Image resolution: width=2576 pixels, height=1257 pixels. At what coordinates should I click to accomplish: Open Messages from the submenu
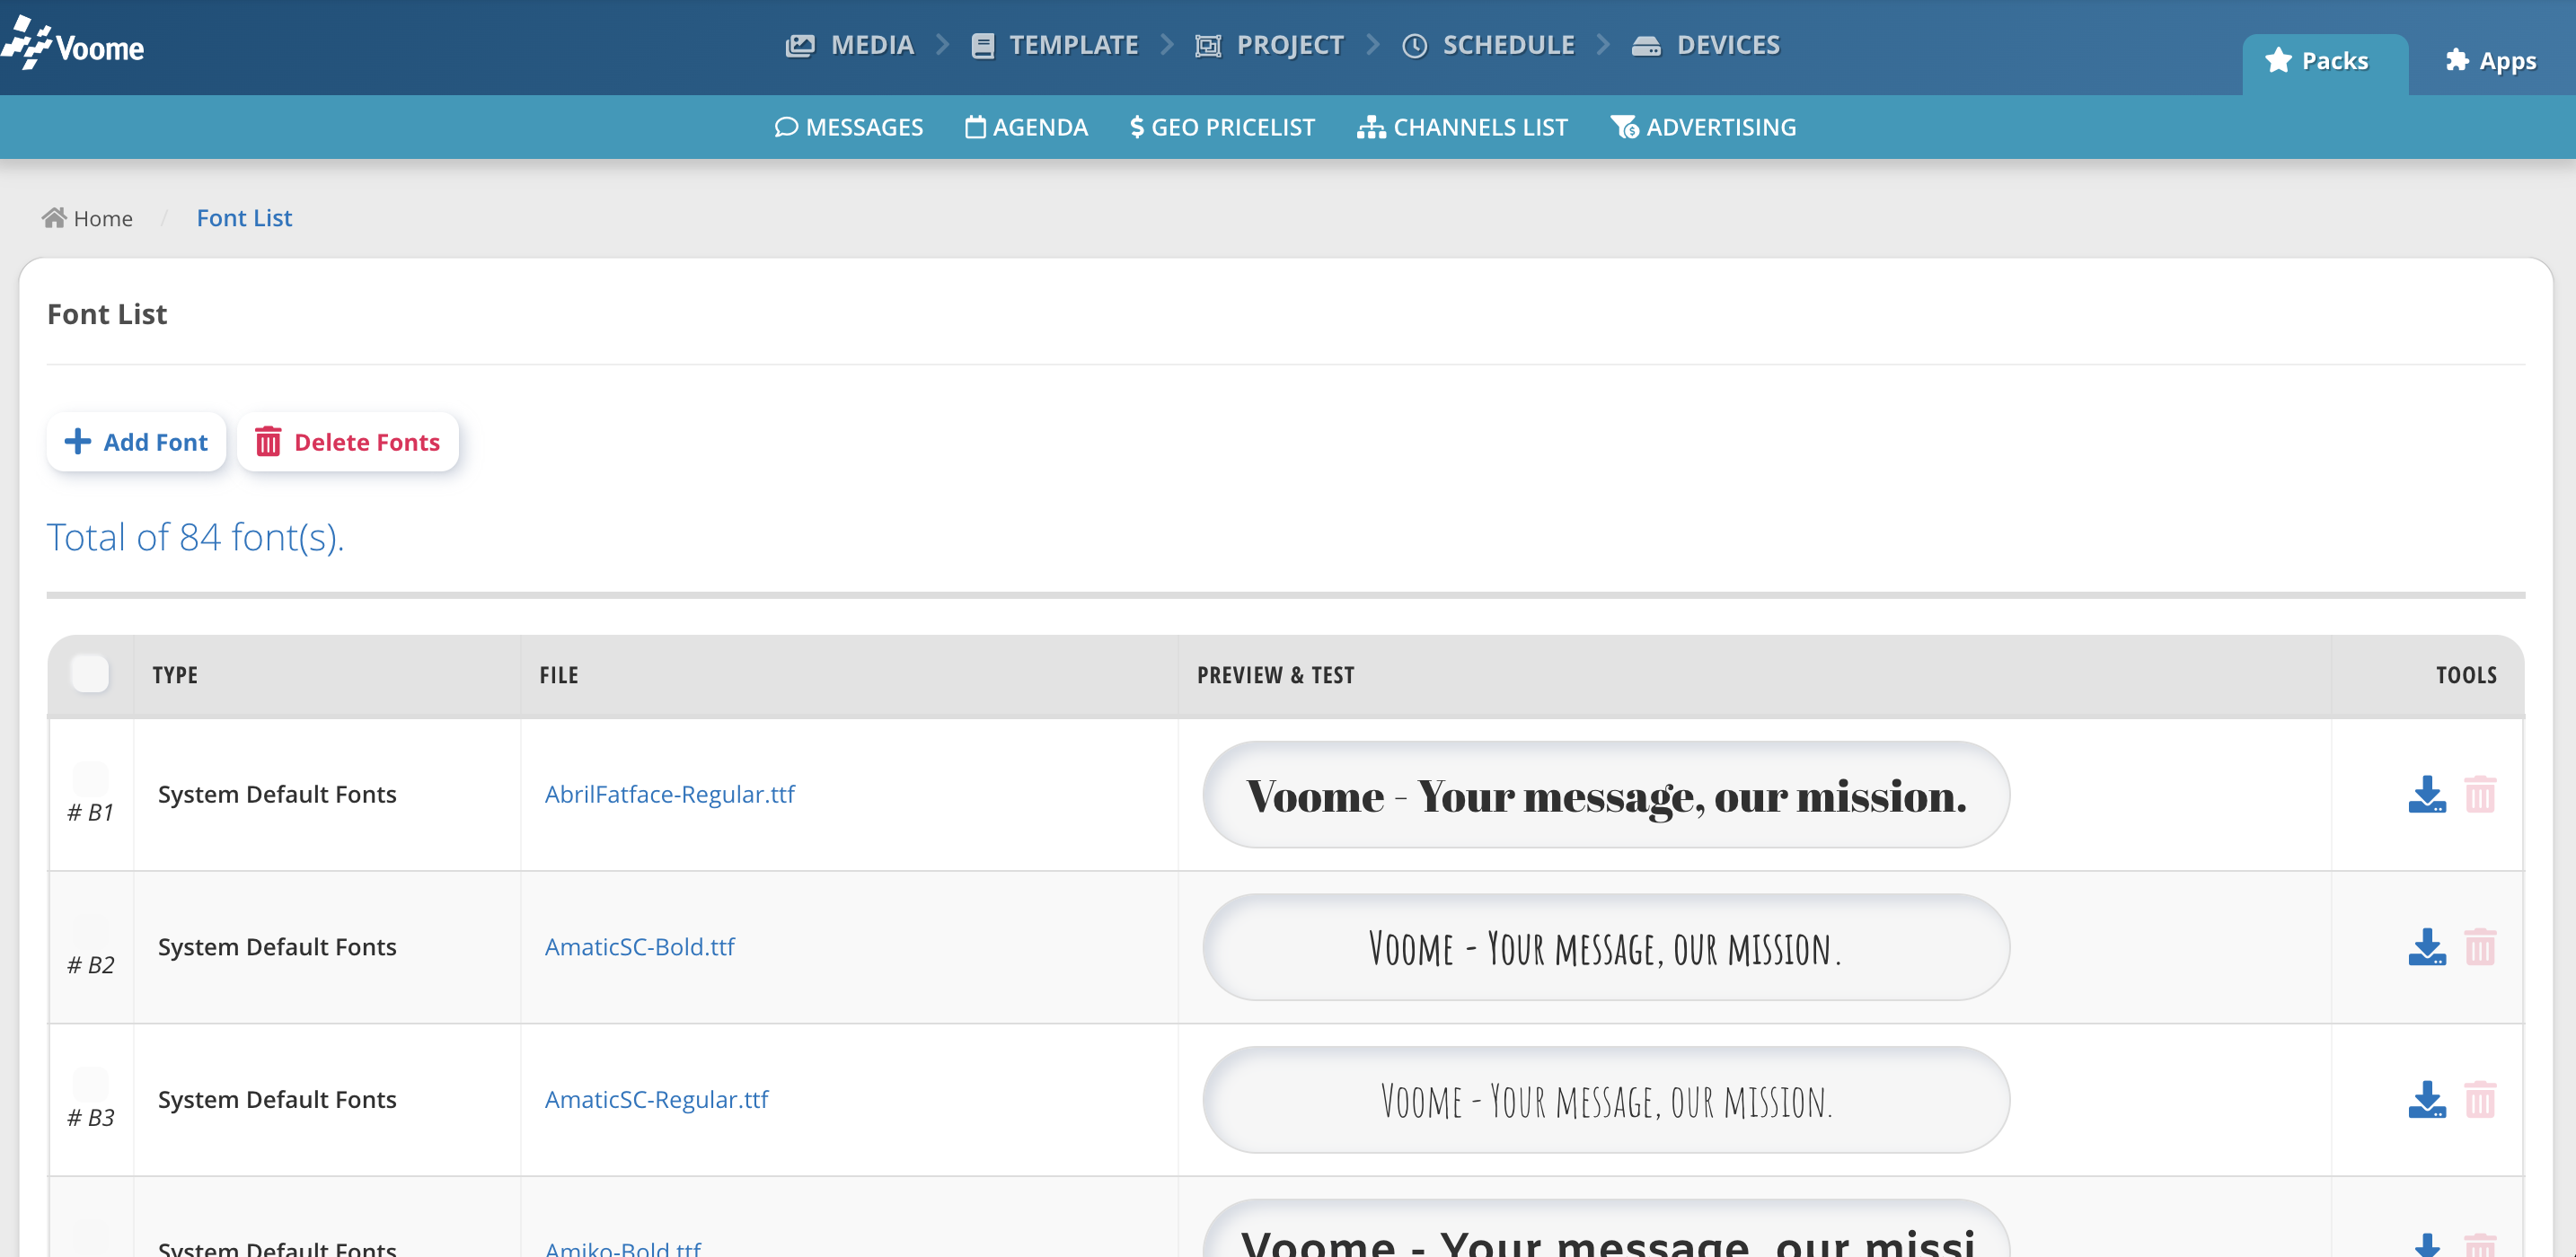pyautogui.click(x=849, y=127)
